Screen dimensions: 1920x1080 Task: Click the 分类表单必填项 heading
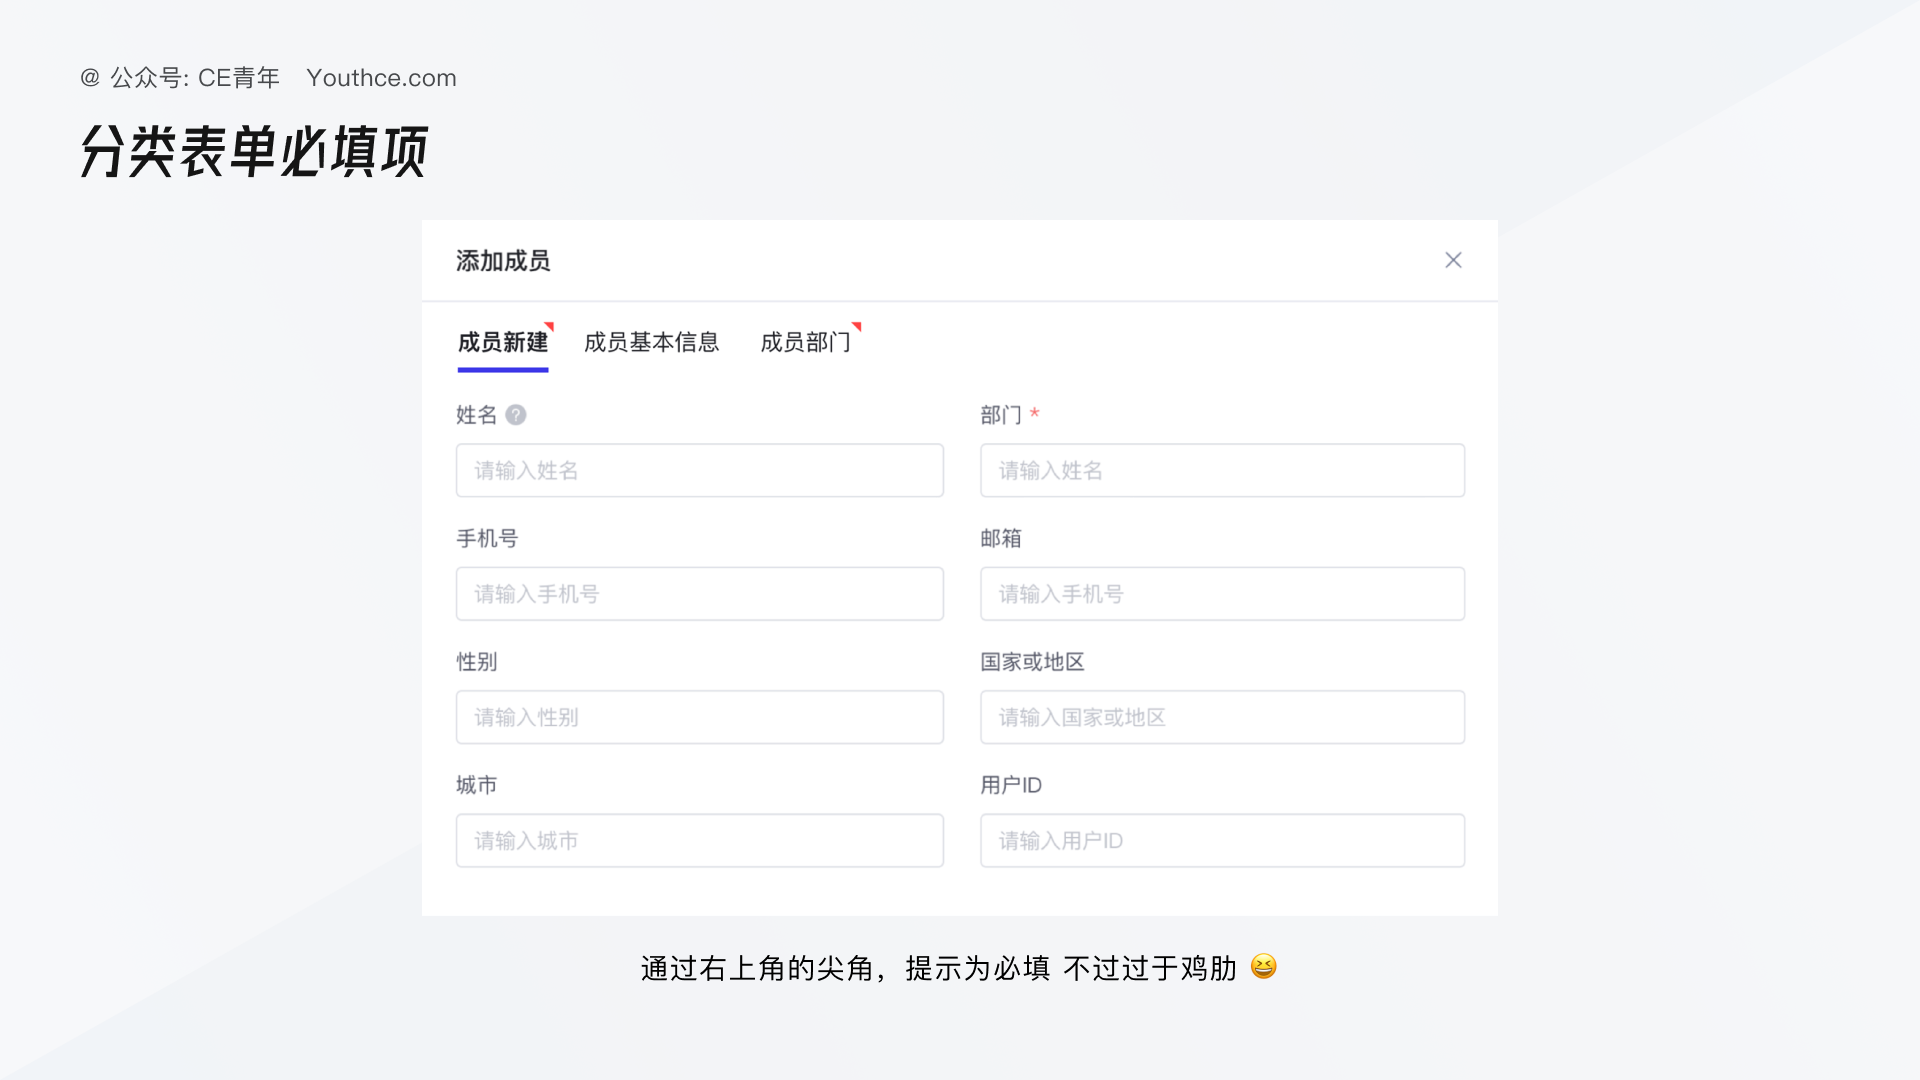tap(254, 152)
